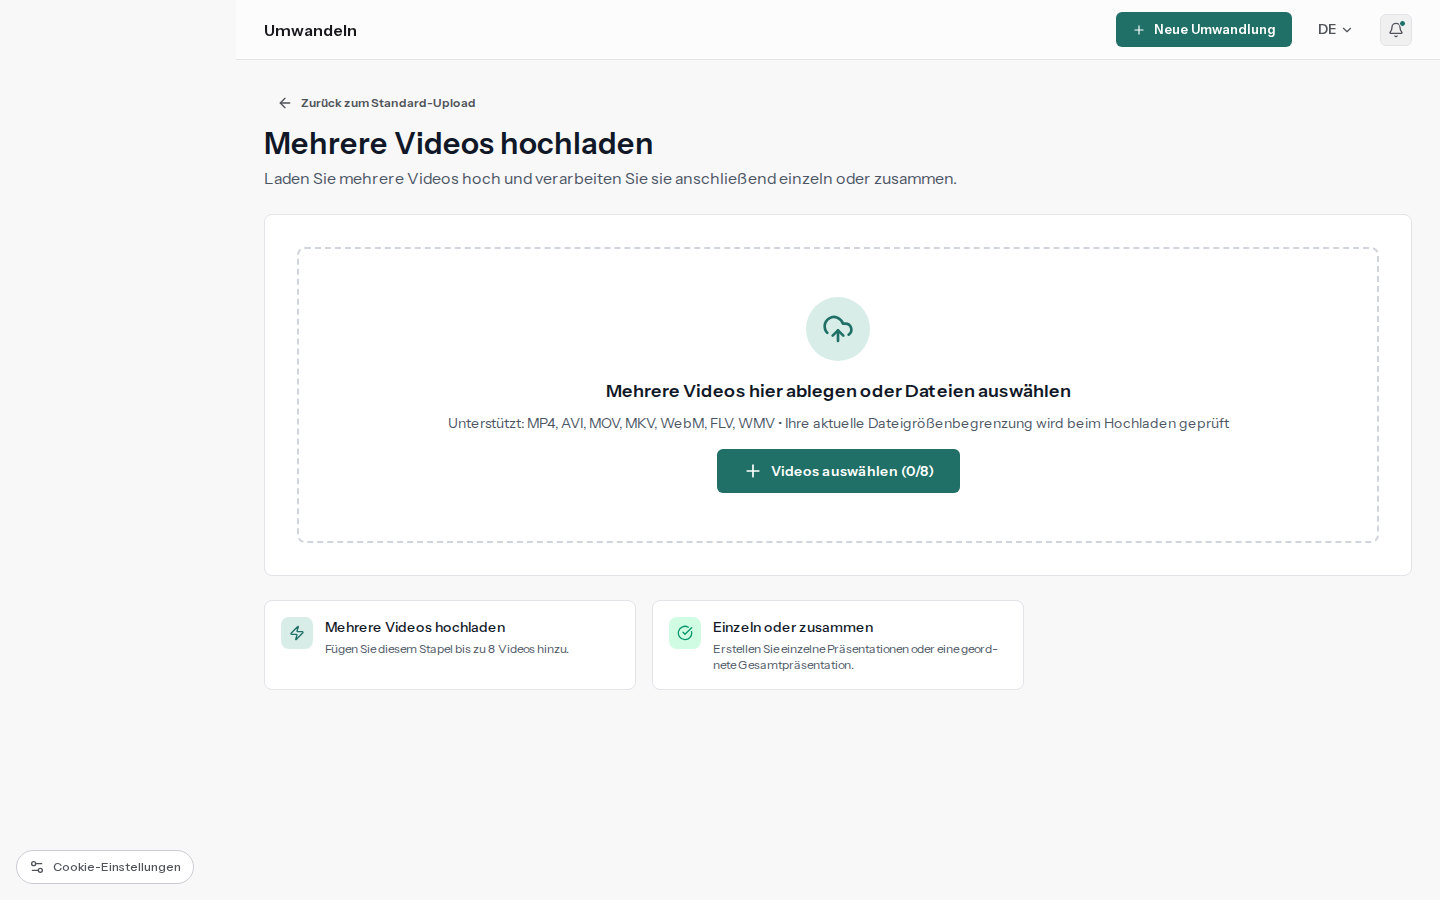
Task: Click the text 'Fügen Sie diesem Stapel bis zu 8 Videos hinzu.'
Action: pos(447,649)
